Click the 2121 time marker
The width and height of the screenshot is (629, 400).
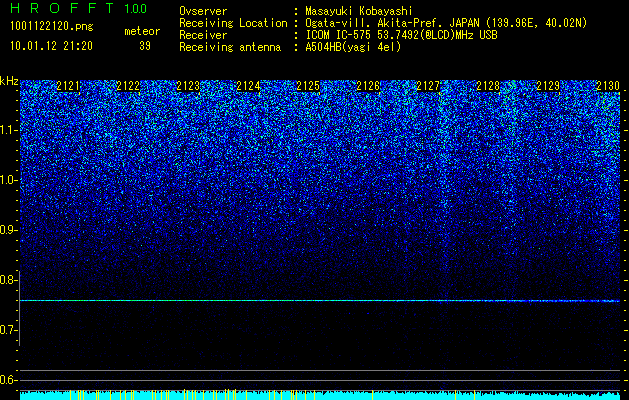(68, 86)
